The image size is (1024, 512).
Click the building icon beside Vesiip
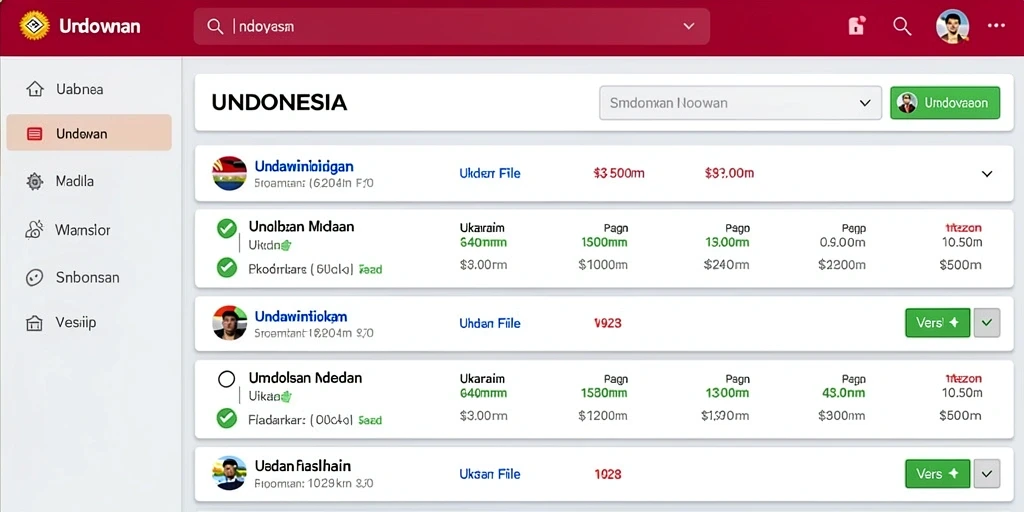34,323
